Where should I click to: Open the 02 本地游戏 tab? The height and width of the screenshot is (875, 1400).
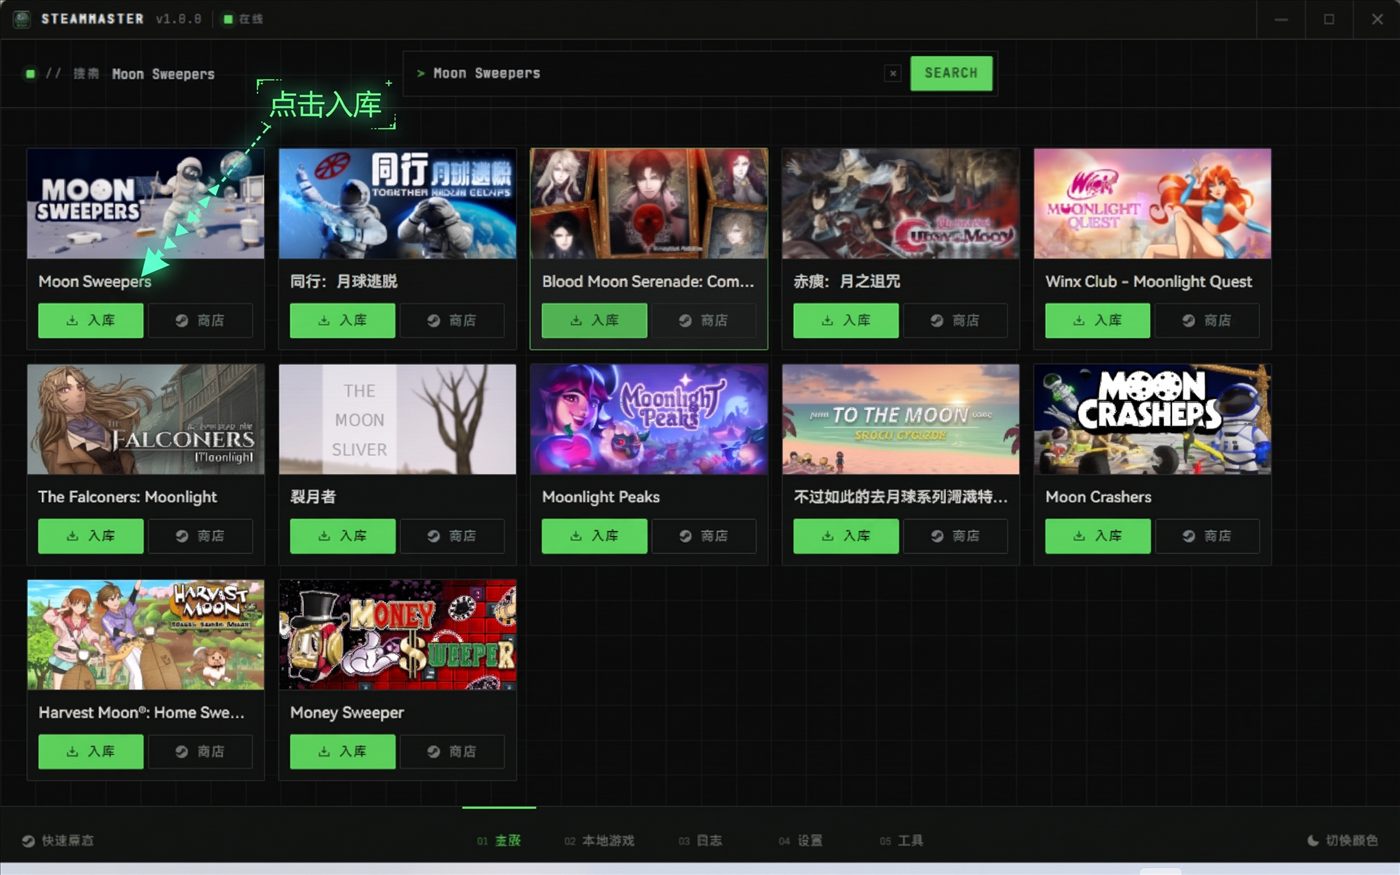(x=599, y=840)
